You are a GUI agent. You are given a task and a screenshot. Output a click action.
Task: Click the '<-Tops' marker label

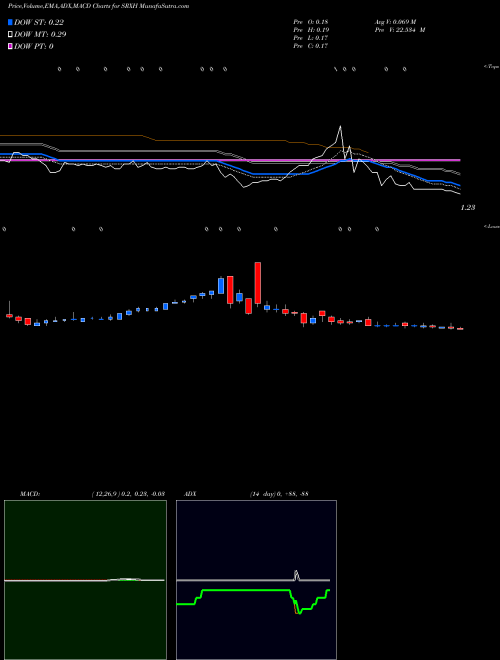point(492,67)
